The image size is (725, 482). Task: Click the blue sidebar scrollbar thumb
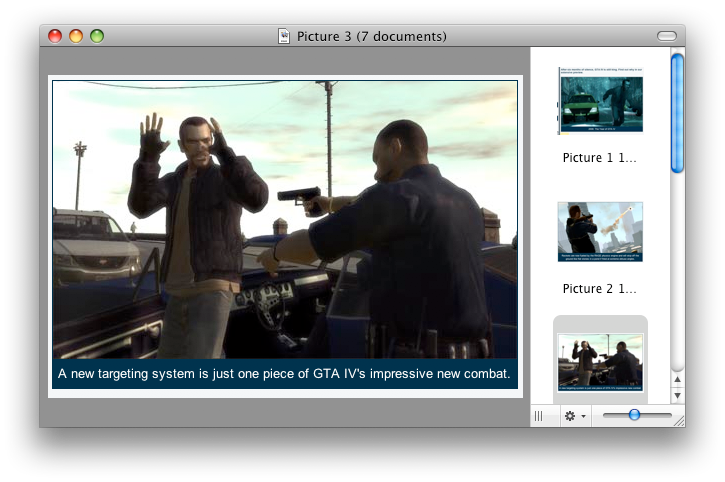pyautogui.click(x=677, y=113)
